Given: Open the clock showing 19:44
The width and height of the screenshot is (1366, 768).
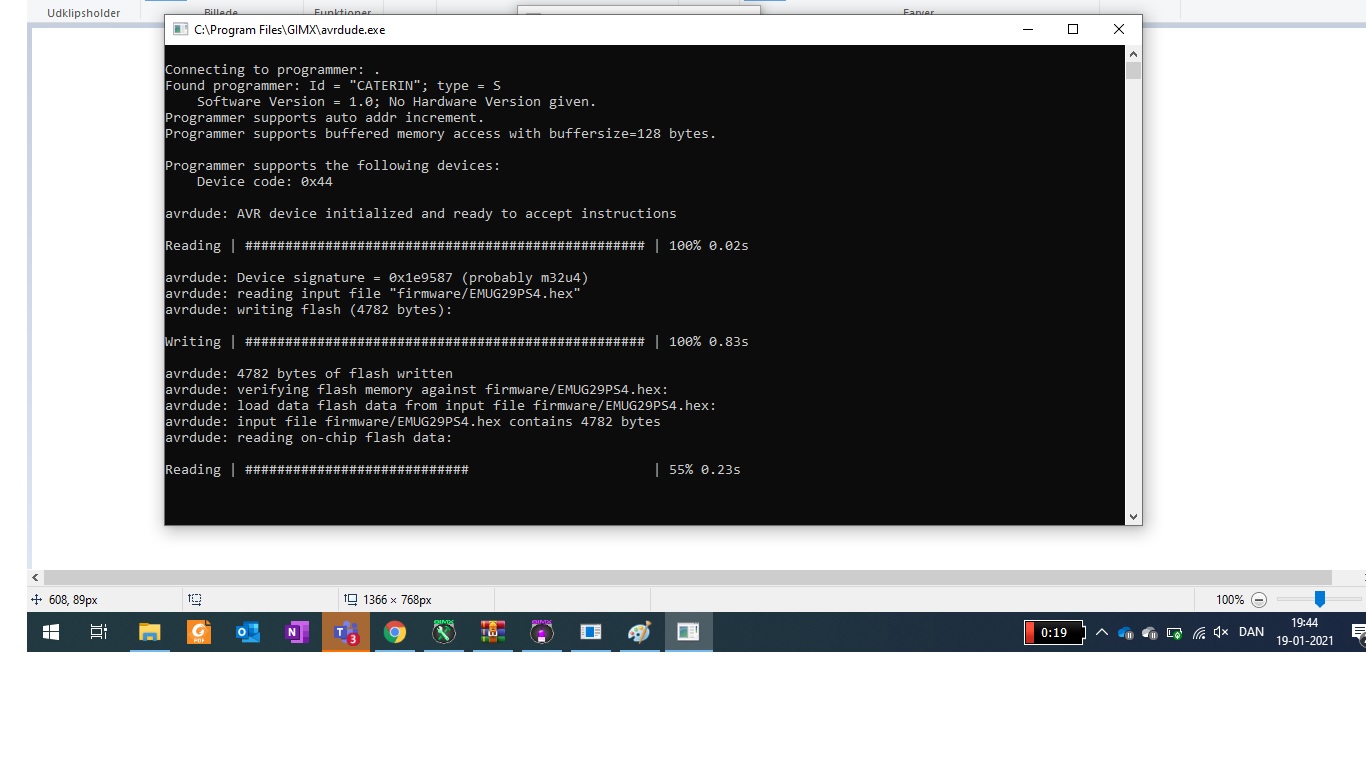Looking at the screenshot, I should (1304, 632).
